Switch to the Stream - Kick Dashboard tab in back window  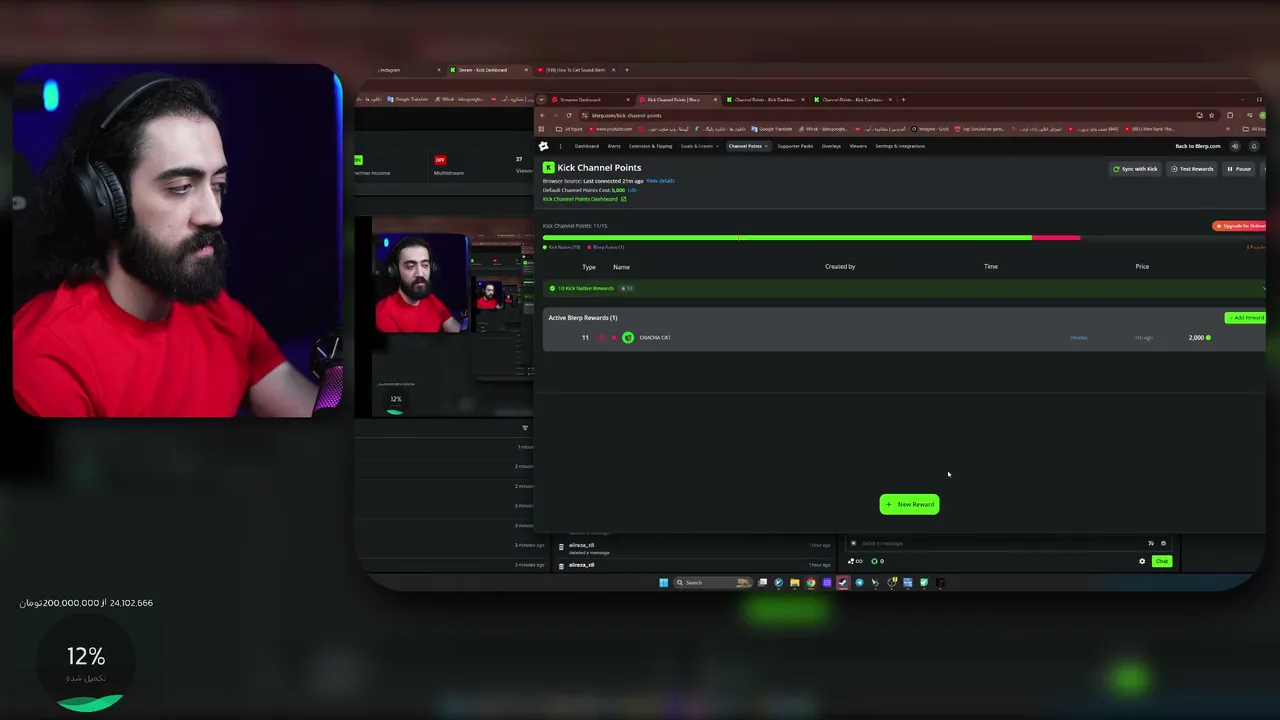pos(487,70)
